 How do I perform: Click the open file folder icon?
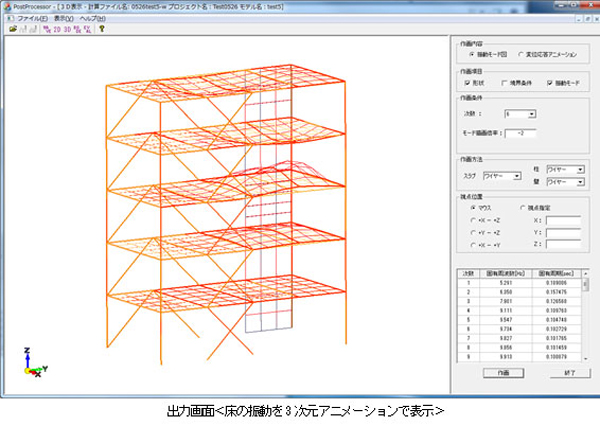tap(13, 29)
